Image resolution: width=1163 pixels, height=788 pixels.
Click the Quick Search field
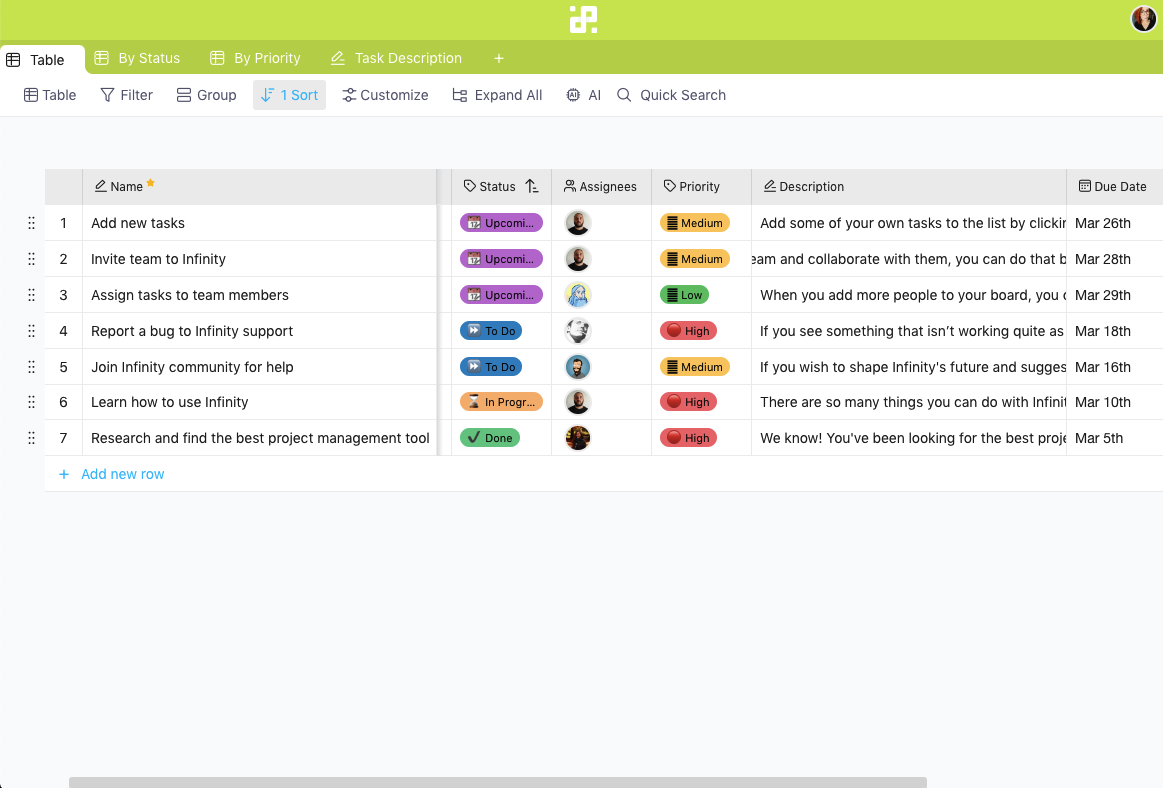[x=671, y=95]
